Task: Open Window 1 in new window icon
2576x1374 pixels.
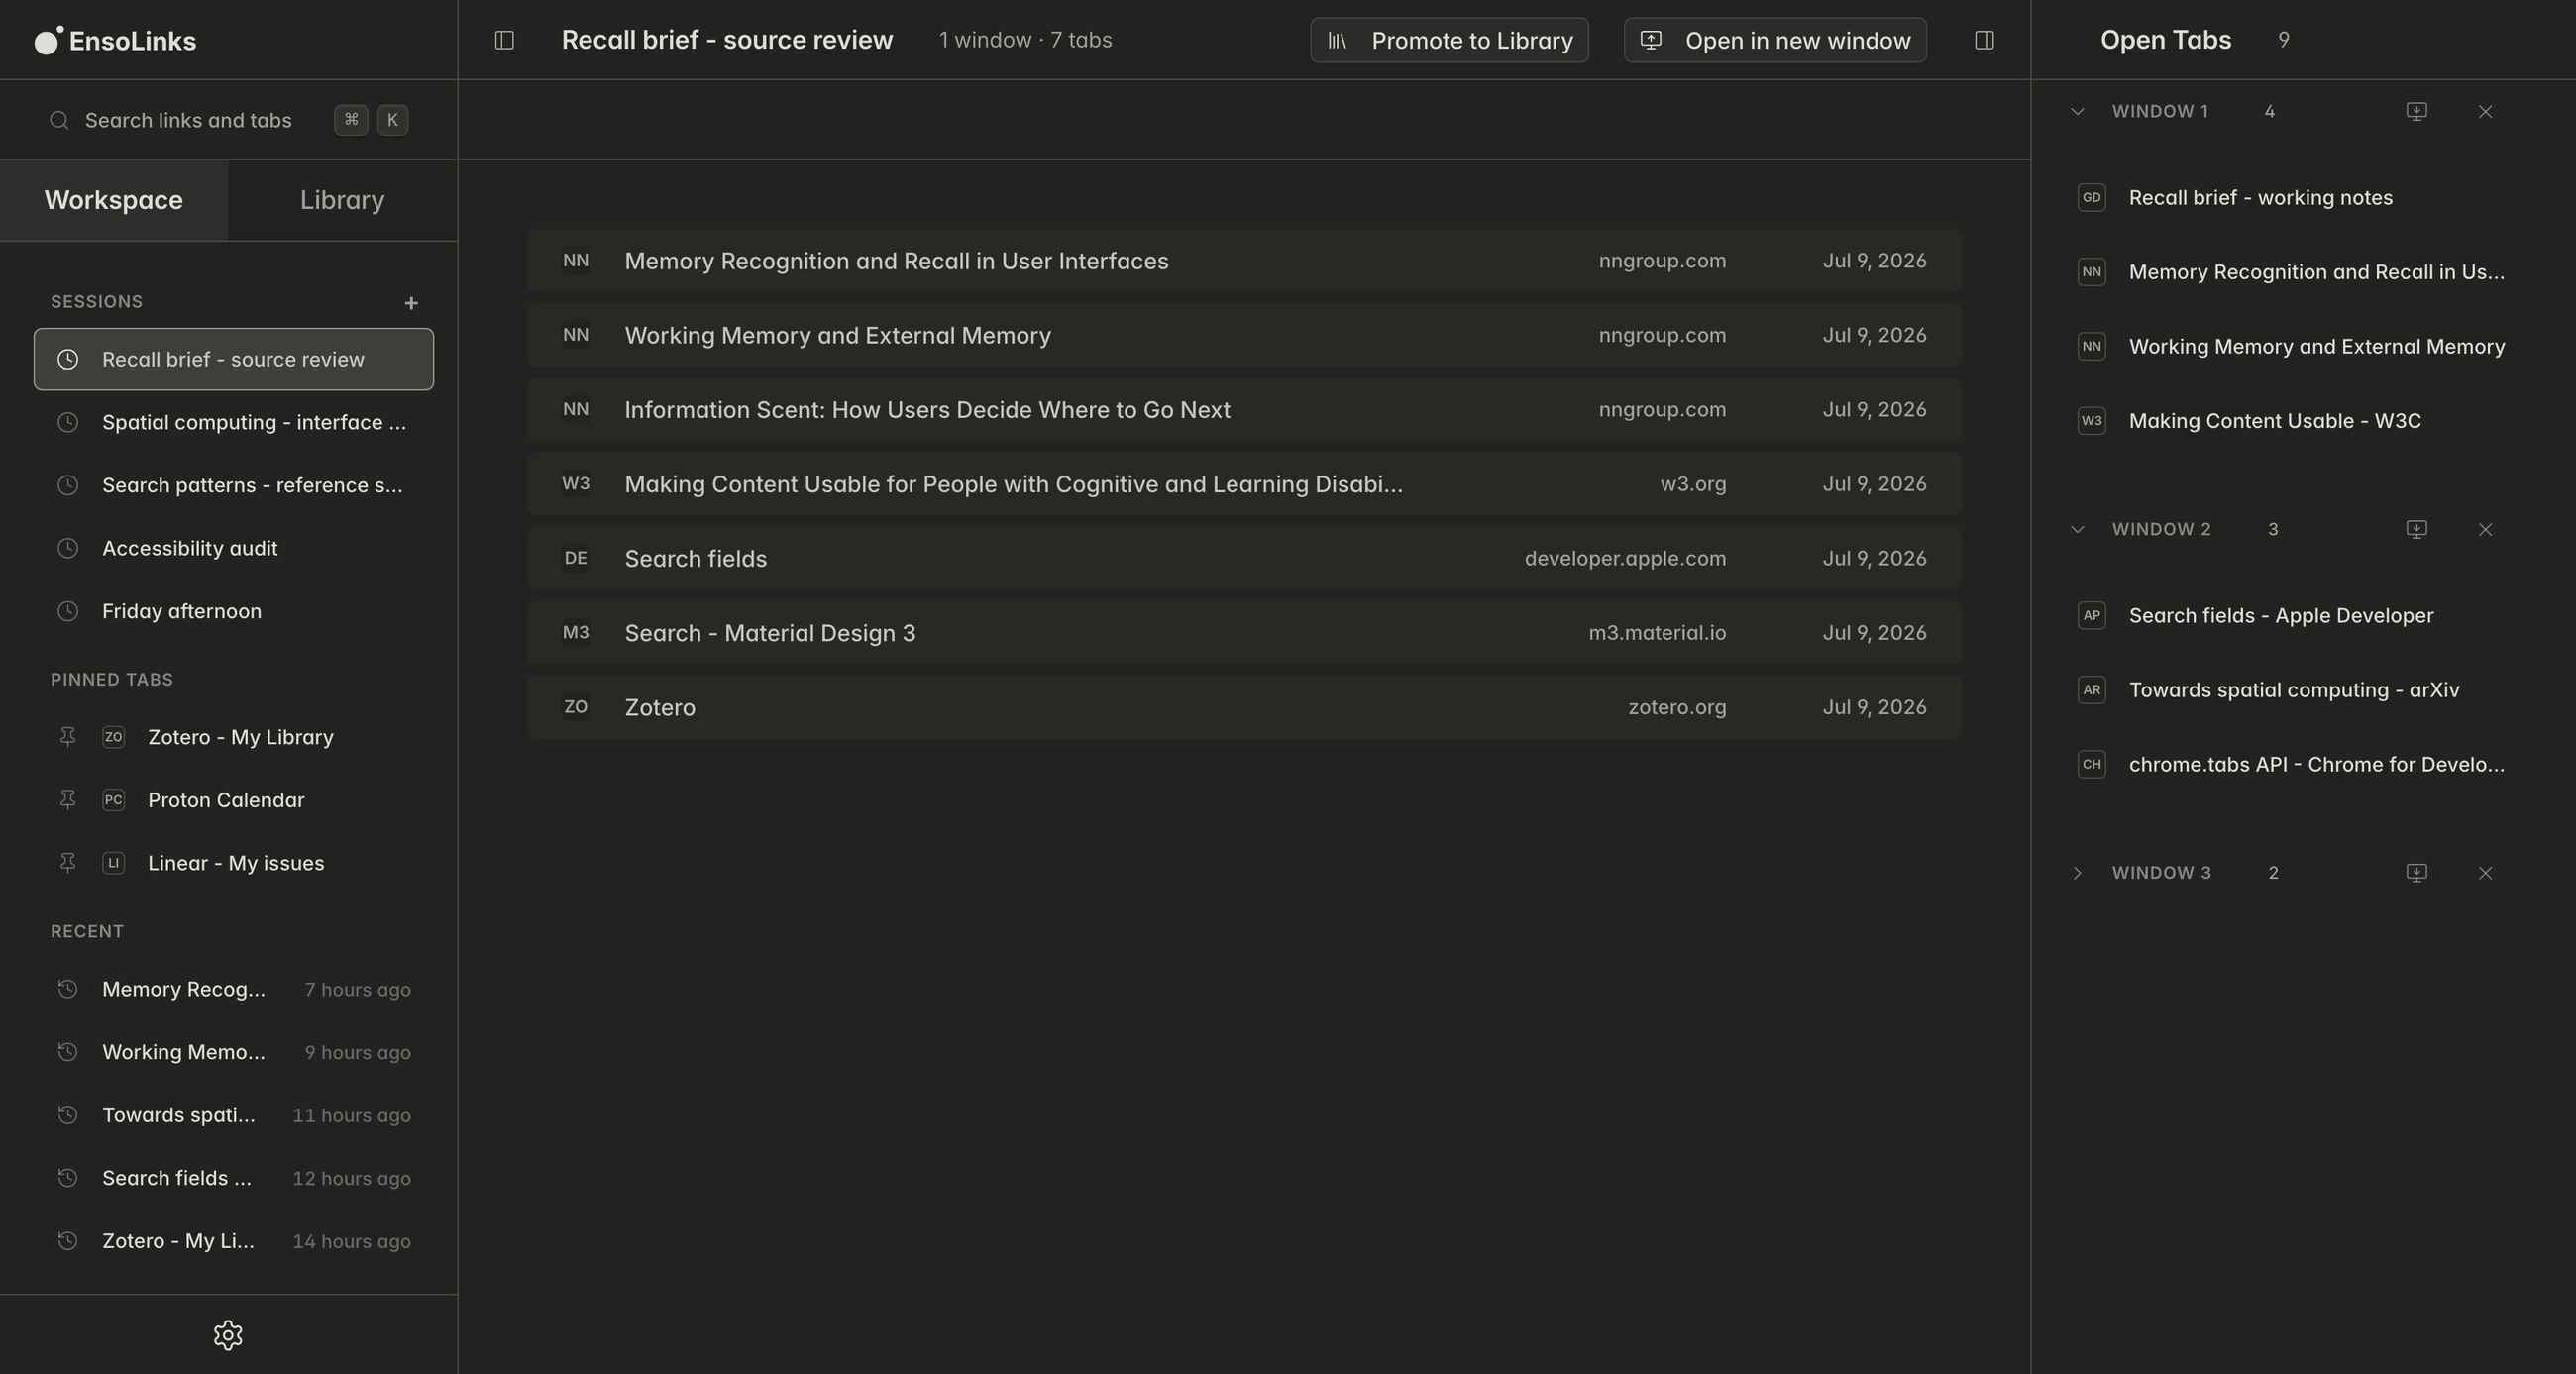Action: [x=2416, y=111]
